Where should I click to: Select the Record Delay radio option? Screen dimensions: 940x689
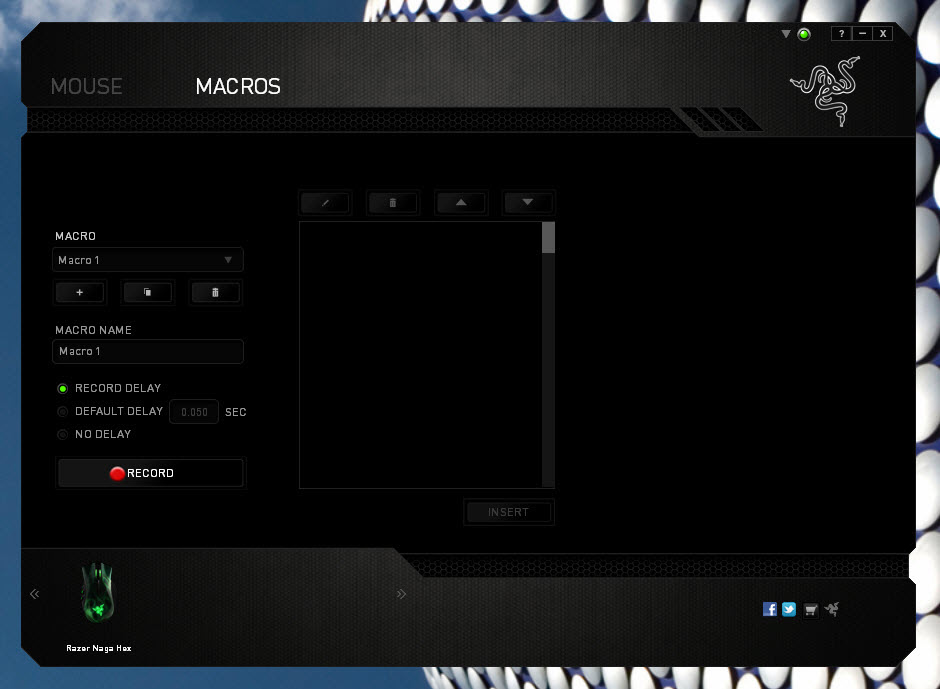tap(62, 389)
